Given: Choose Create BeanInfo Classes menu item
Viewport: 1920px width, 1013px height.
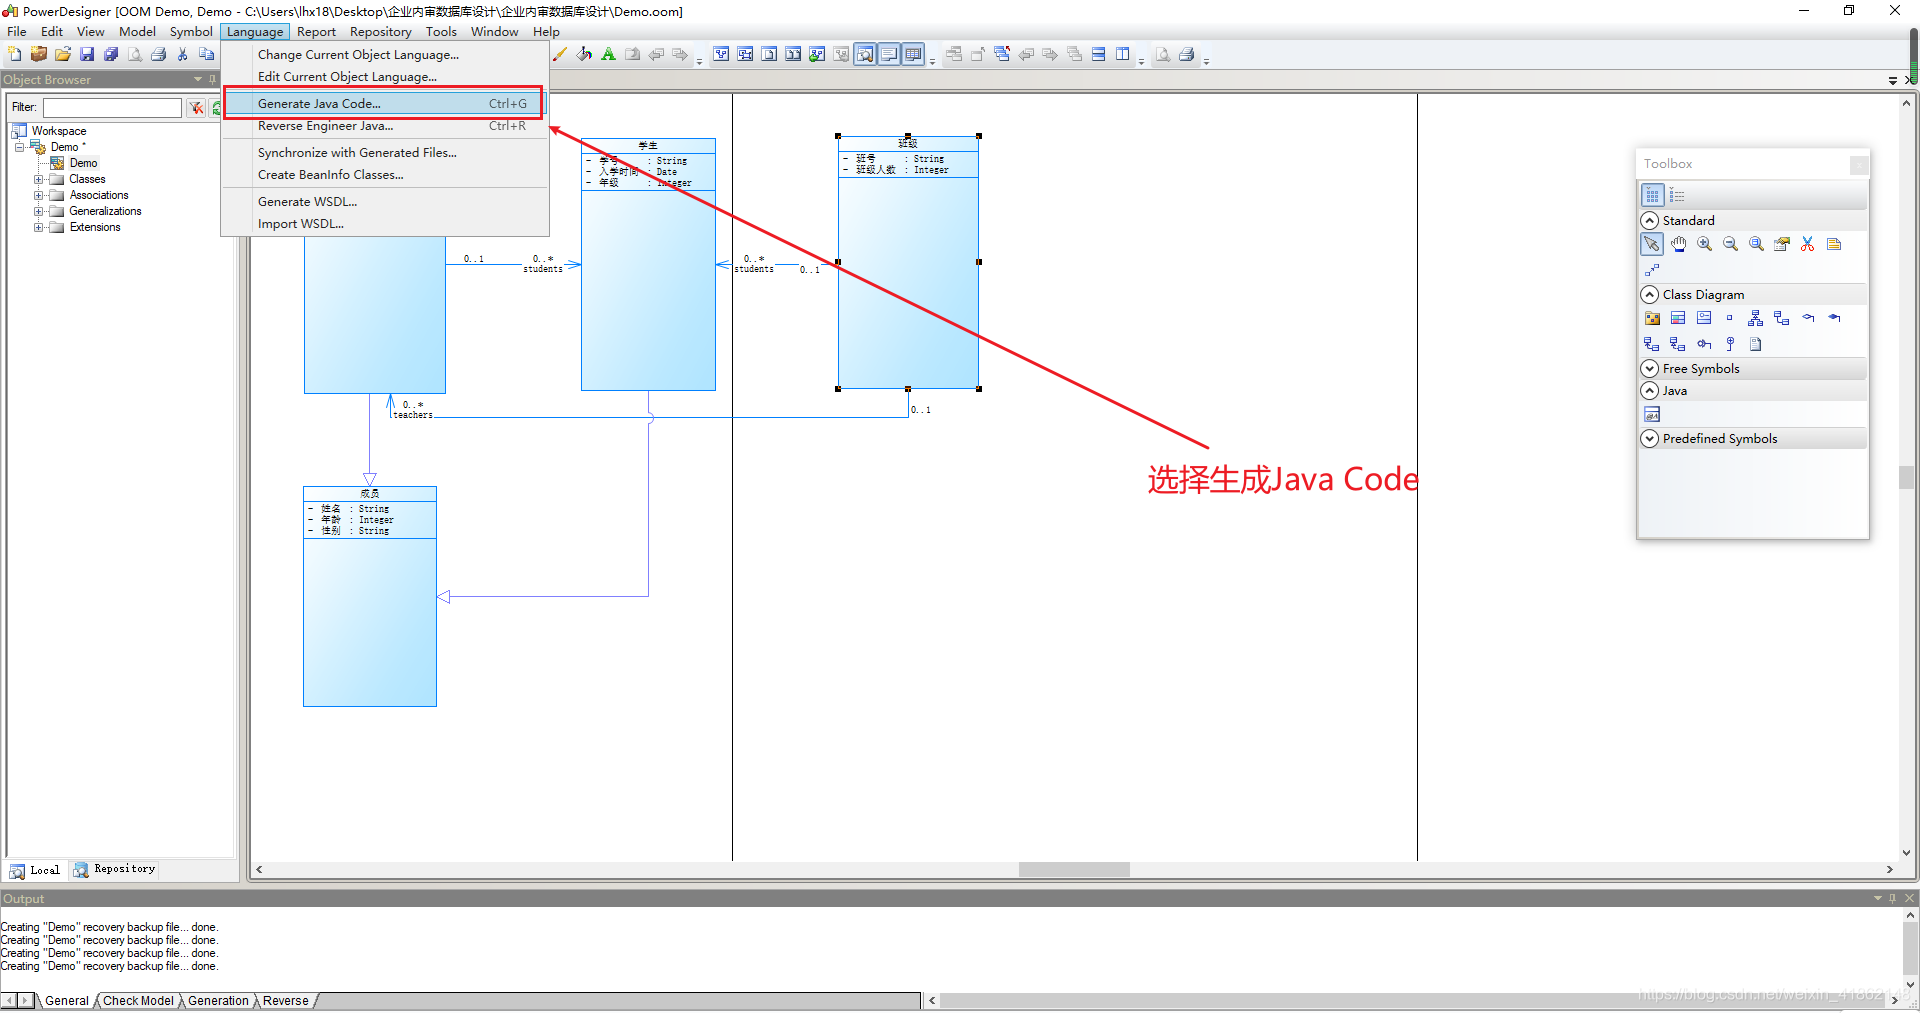Looking at the screenshot, I should (x=385, y=174).
